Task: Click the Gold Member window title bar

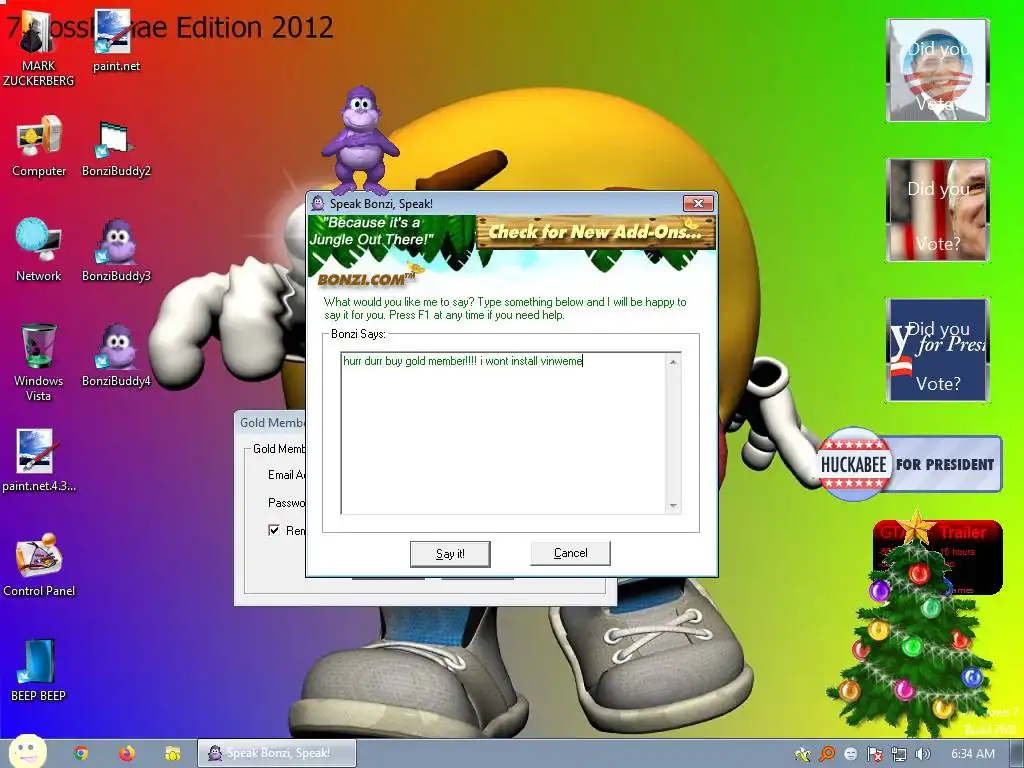Action: (x=270, y=423)
